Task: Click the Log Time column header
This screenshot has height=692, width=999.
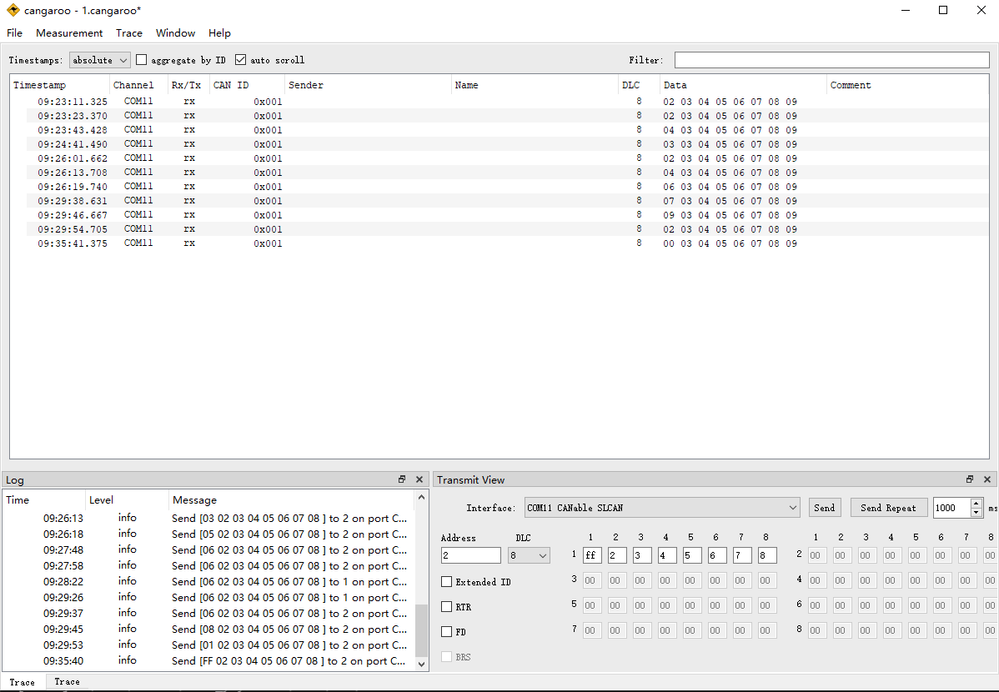Action: tap(43, 500)
